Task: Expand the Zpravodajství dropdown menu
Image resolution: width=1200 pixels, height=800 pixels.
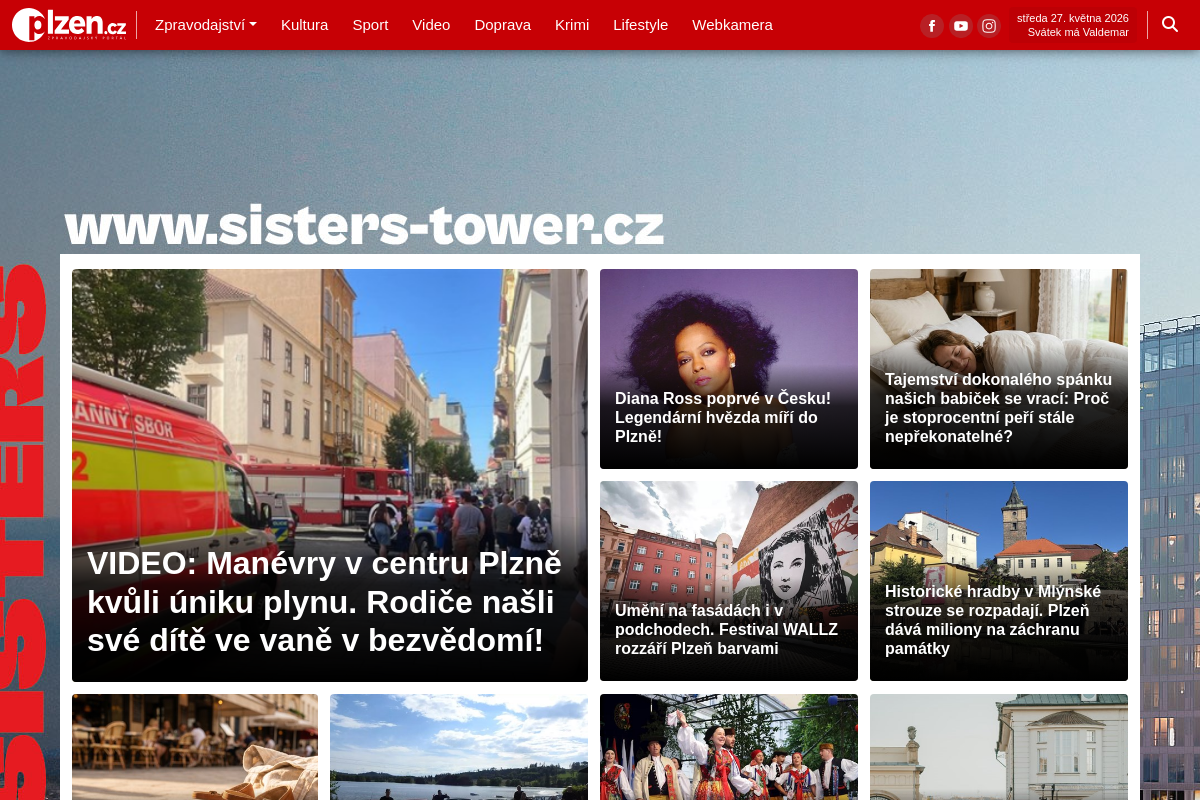Action: pyautogui.click(x=206, y=25)
